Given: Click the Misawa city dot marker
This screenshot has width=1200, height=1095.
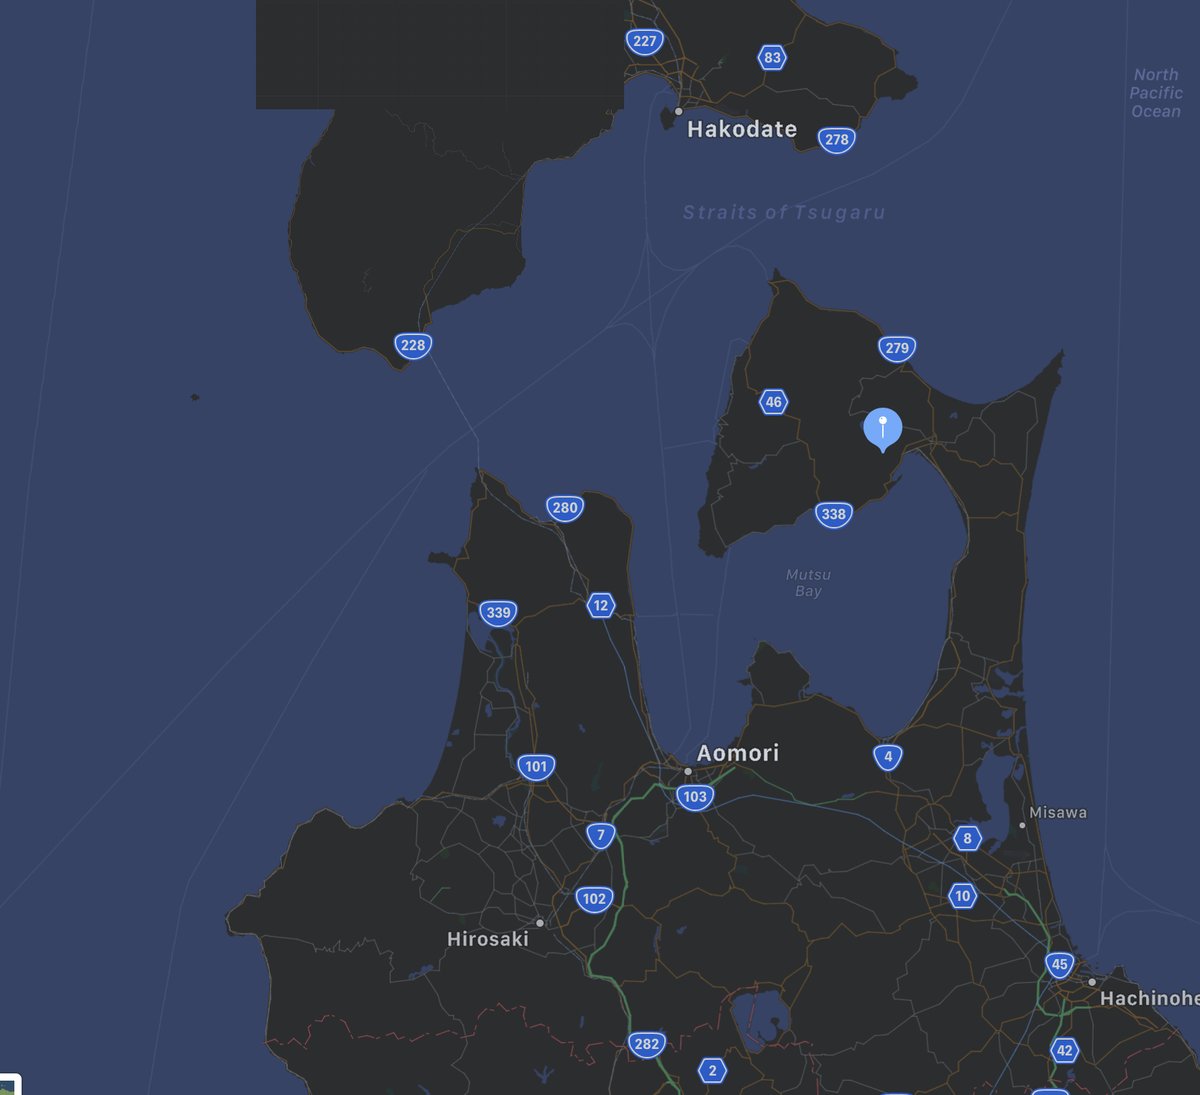Looking at the screenshot, I should pyautogui.click(x=1022, y=825).
